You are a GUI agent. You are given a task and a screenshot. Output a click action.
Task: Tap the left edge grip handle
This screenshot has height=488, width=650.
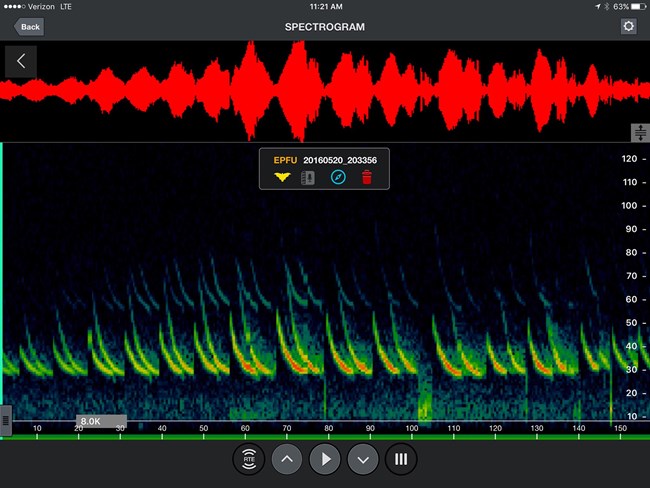coord(5,419)
